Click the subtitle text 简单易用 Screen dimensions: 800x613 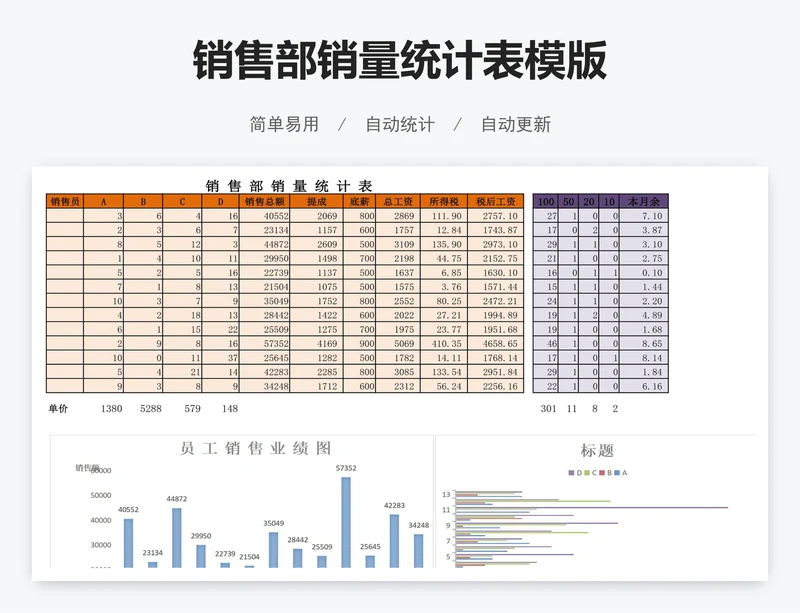pyautogui.click(x=284, y=125)
